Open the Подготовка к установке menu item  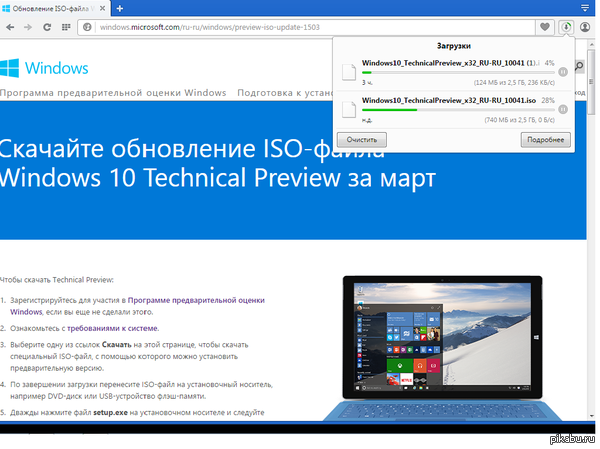[285, 93]
